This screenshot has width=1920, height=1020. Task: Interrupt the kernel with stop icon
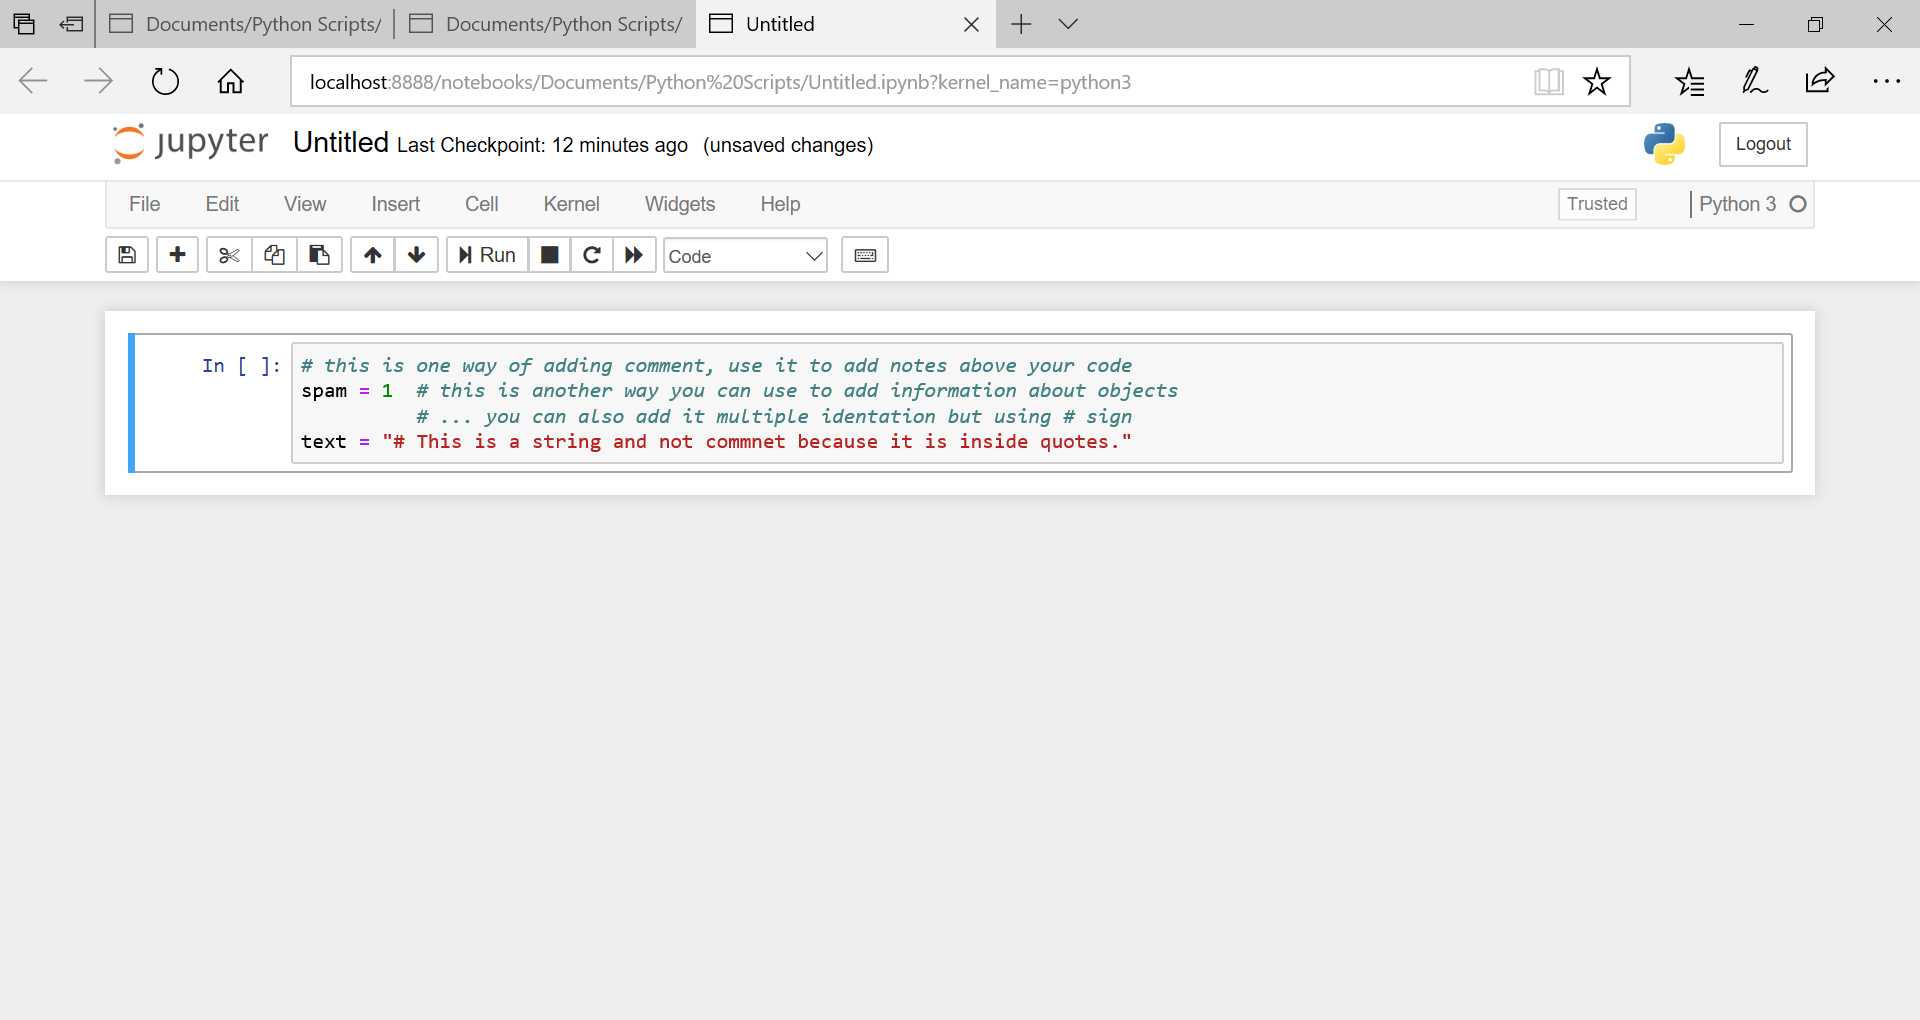click(549, 255)
